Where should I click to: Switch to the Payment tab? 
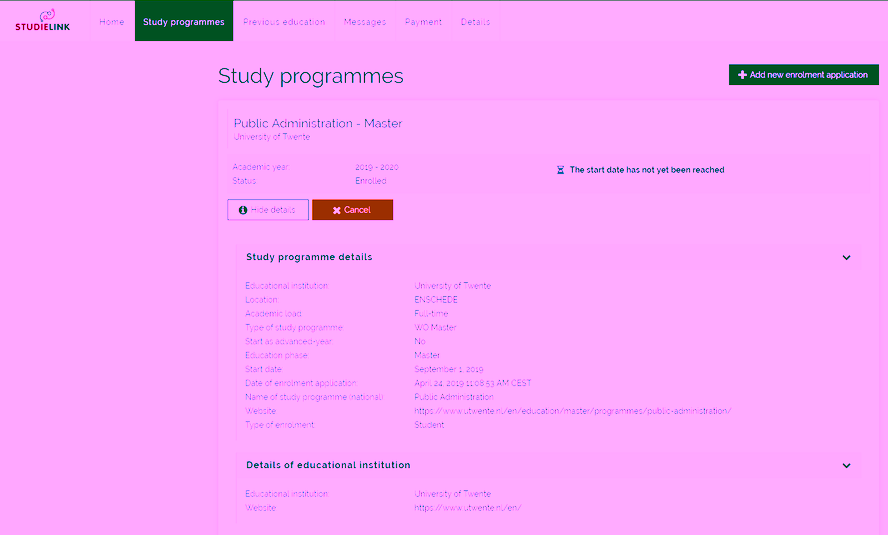click(x=423, y=22)
